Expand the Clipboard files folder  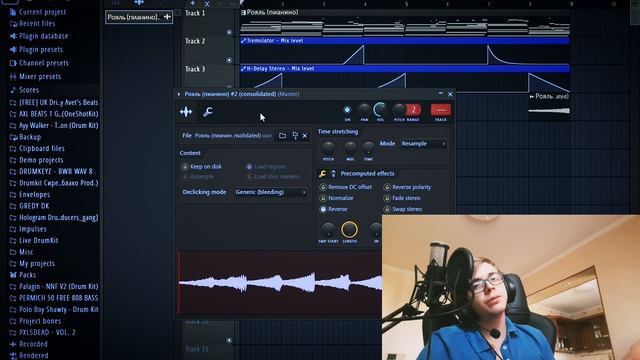[x=38, y=149]
